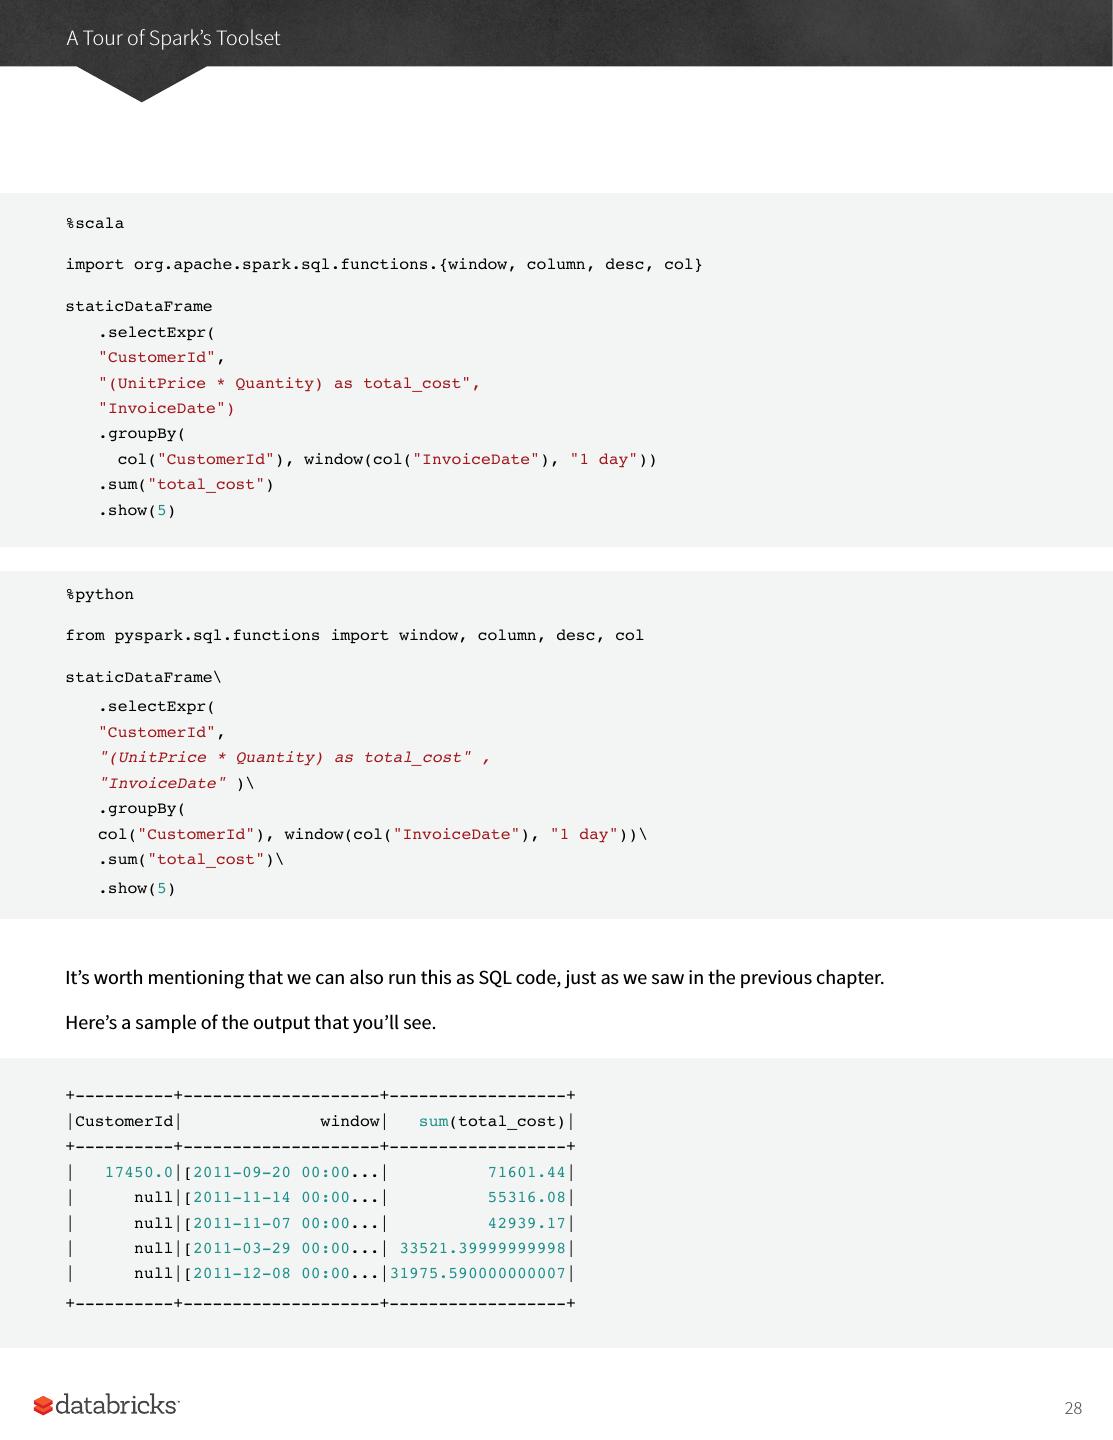Click "Here's a sample of the output" text
Viewport: 1113px width, 1440px height.
pos(250,1022)
